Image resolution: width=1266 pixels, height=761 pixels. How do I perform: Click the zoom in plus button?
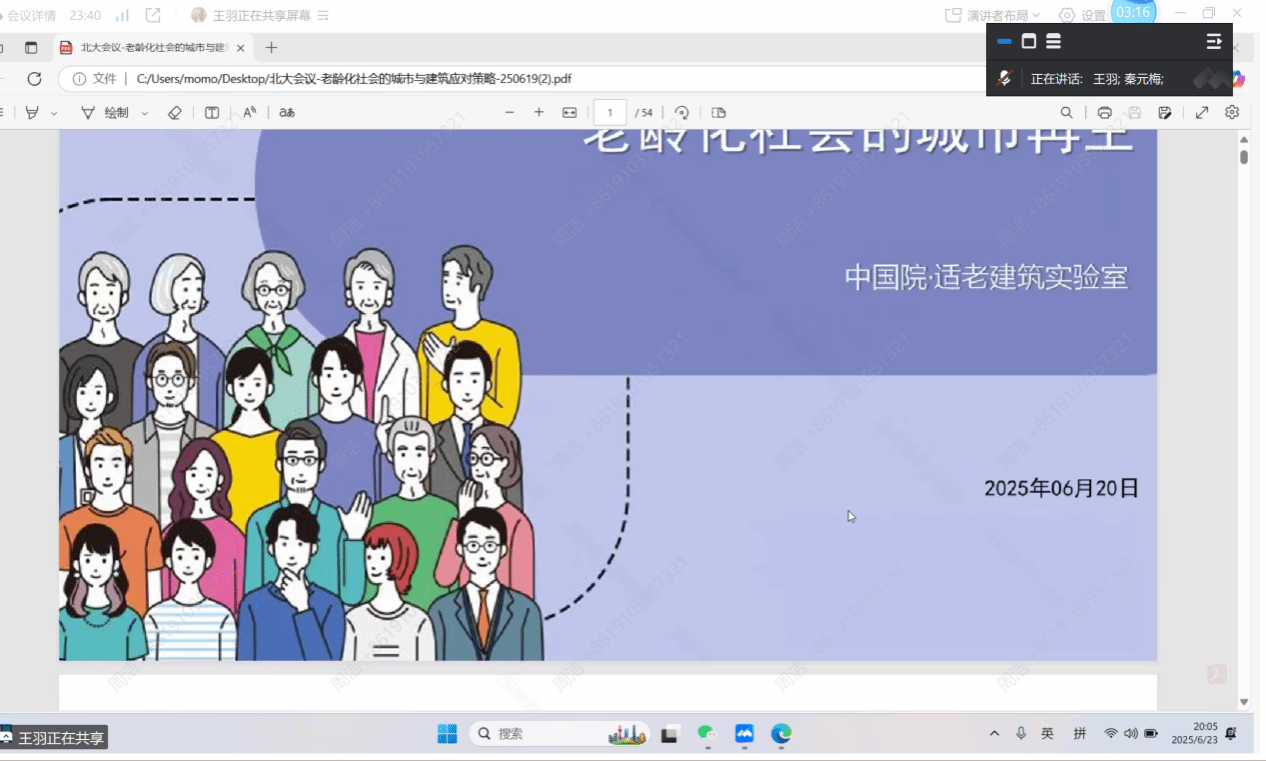pos(539,113)
